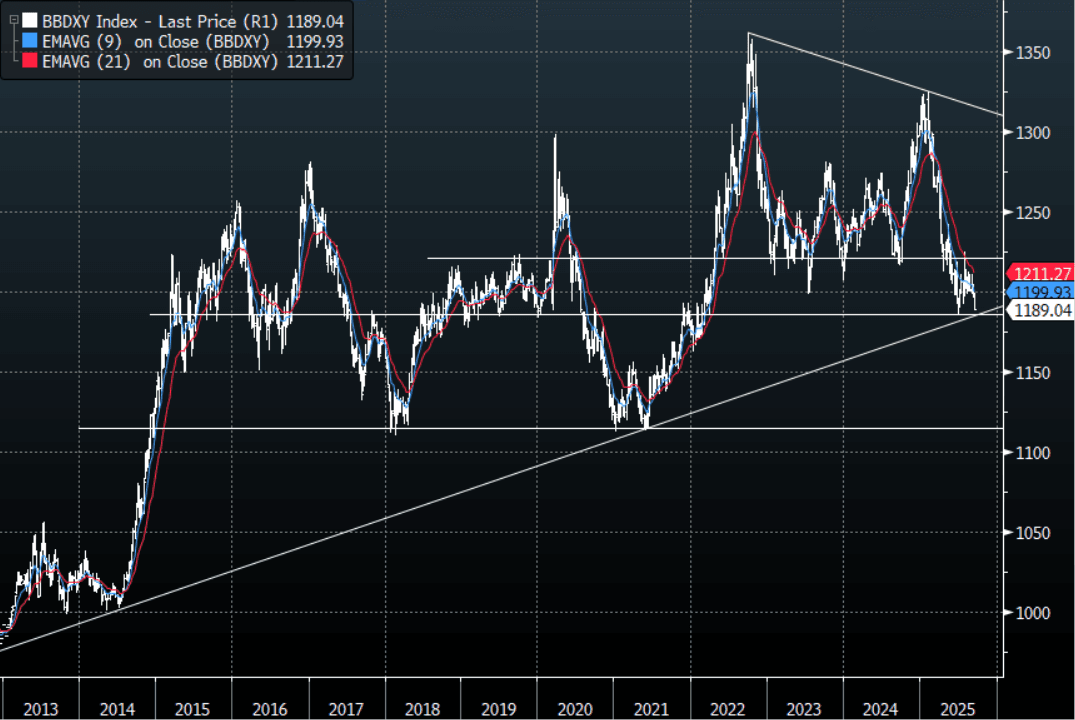Collapse the BBDXY Index legend tree
This screenshot has width=1075, height=720.
click(x=13, y=19)
